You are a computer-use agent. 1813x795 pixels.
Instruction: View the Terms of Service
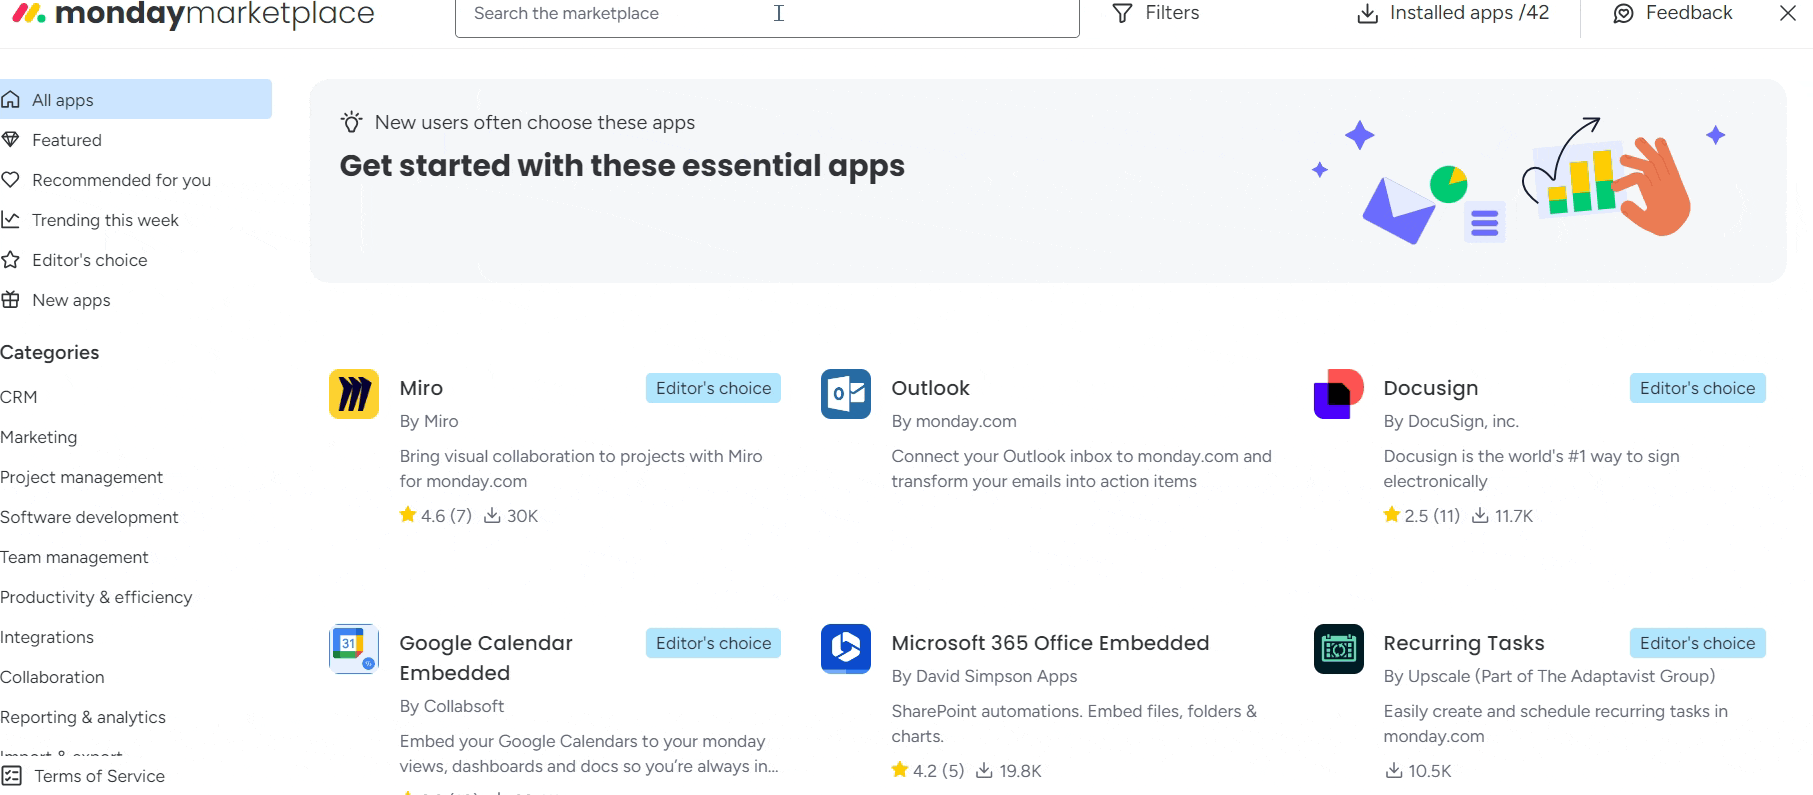tap(99, 776)
